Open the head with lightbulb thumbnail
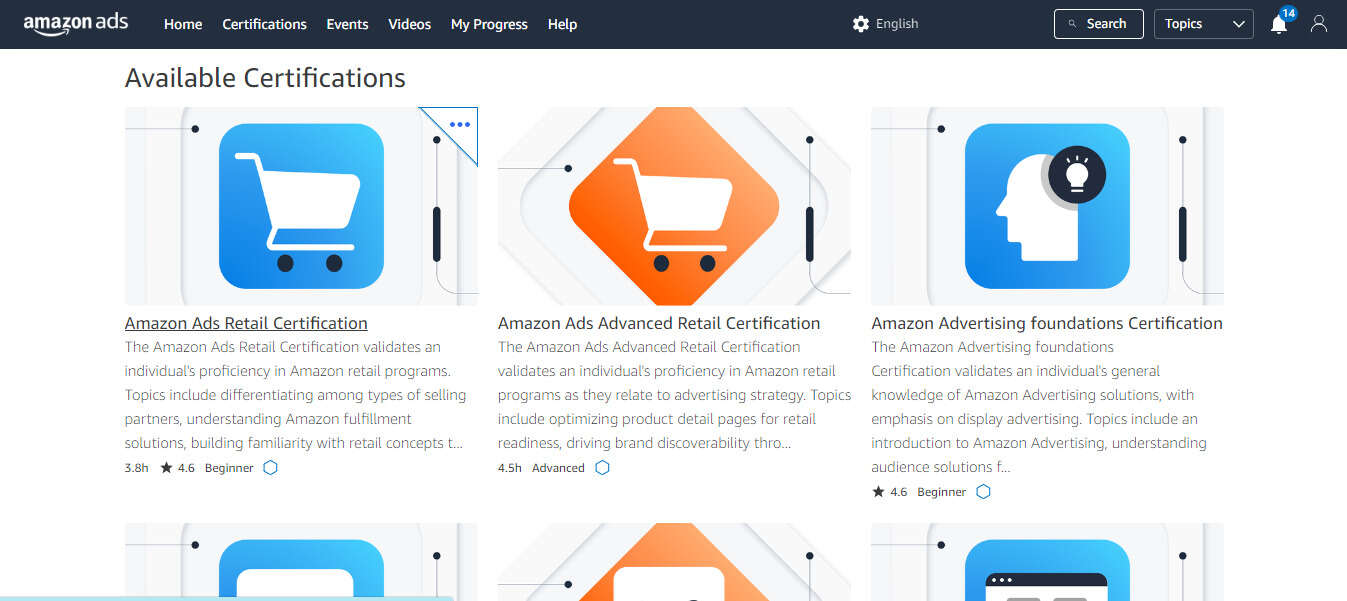Image resolution: width=1347 pixels, height=601 pixels. pos(1047,206)
